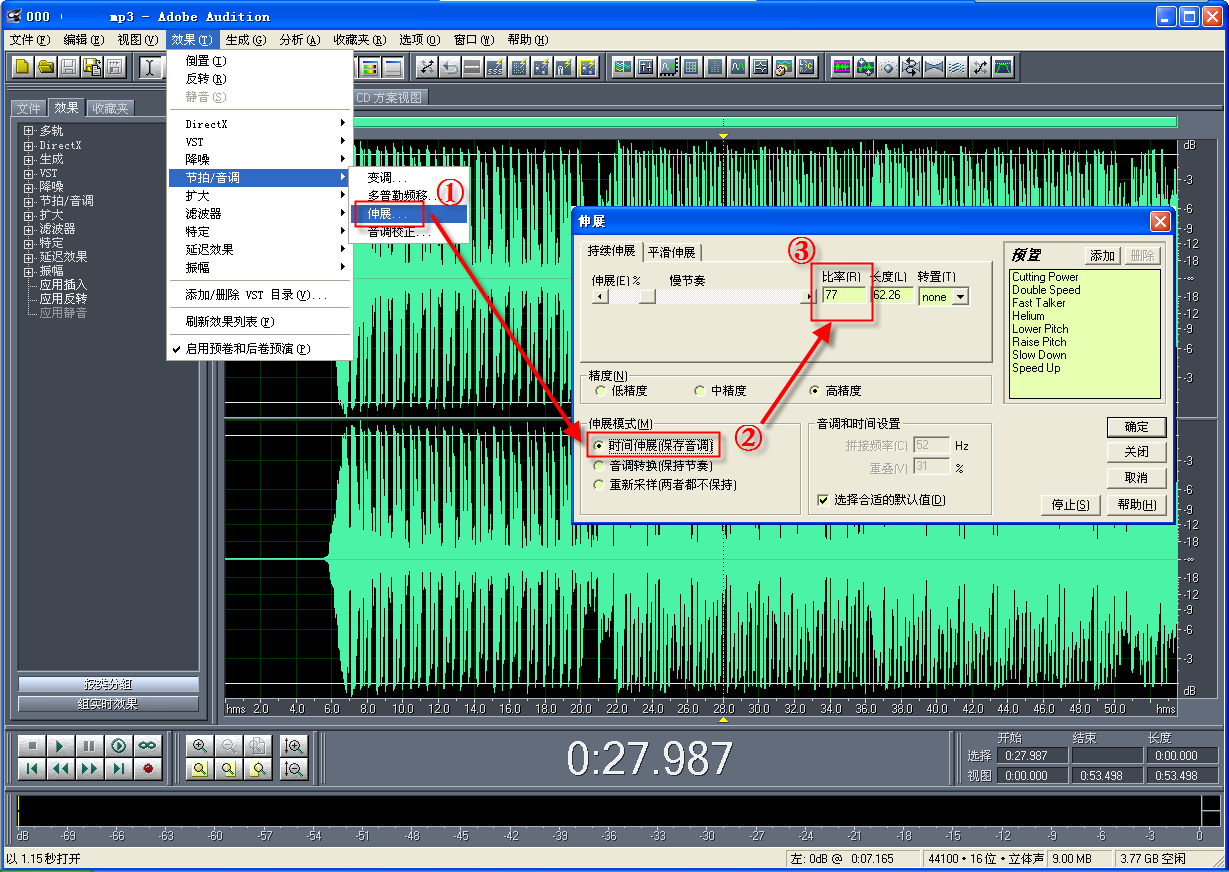The height and width of the screenshot is (872, 1229).
Task: Select the low precision (低精度) radio option
Action: click(x=601, y=391)
